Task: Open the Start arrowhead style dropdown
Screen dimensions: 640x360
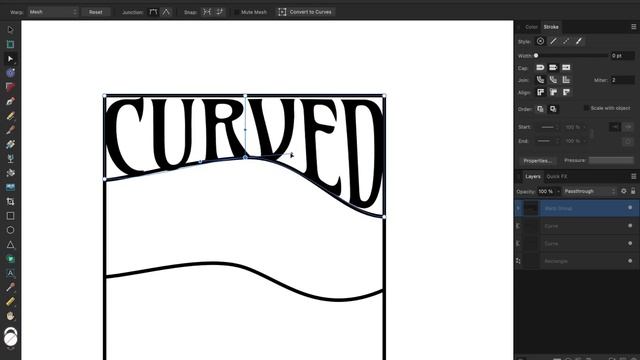Action: click(x=549, y=127)
